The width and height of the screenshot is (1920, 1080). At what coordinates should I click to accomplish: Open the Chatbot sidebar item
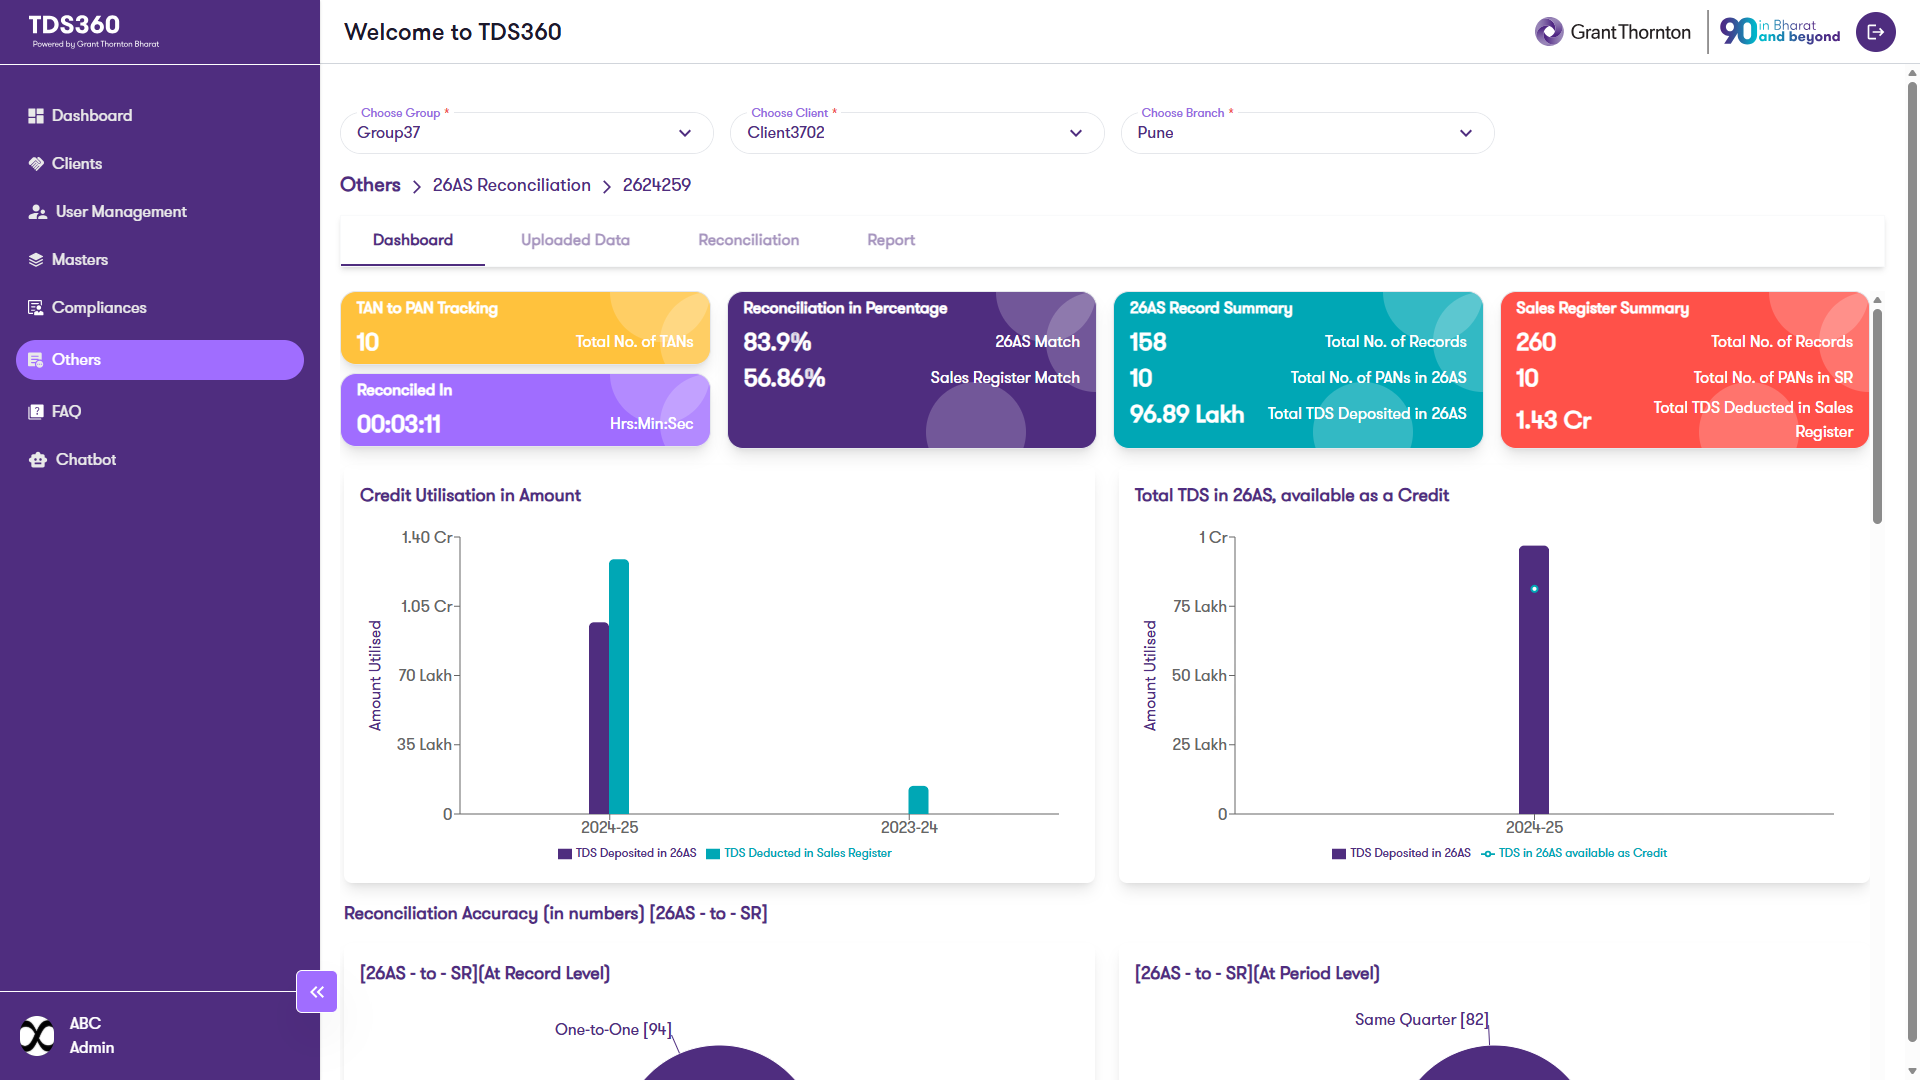click(x=160, y=460)
